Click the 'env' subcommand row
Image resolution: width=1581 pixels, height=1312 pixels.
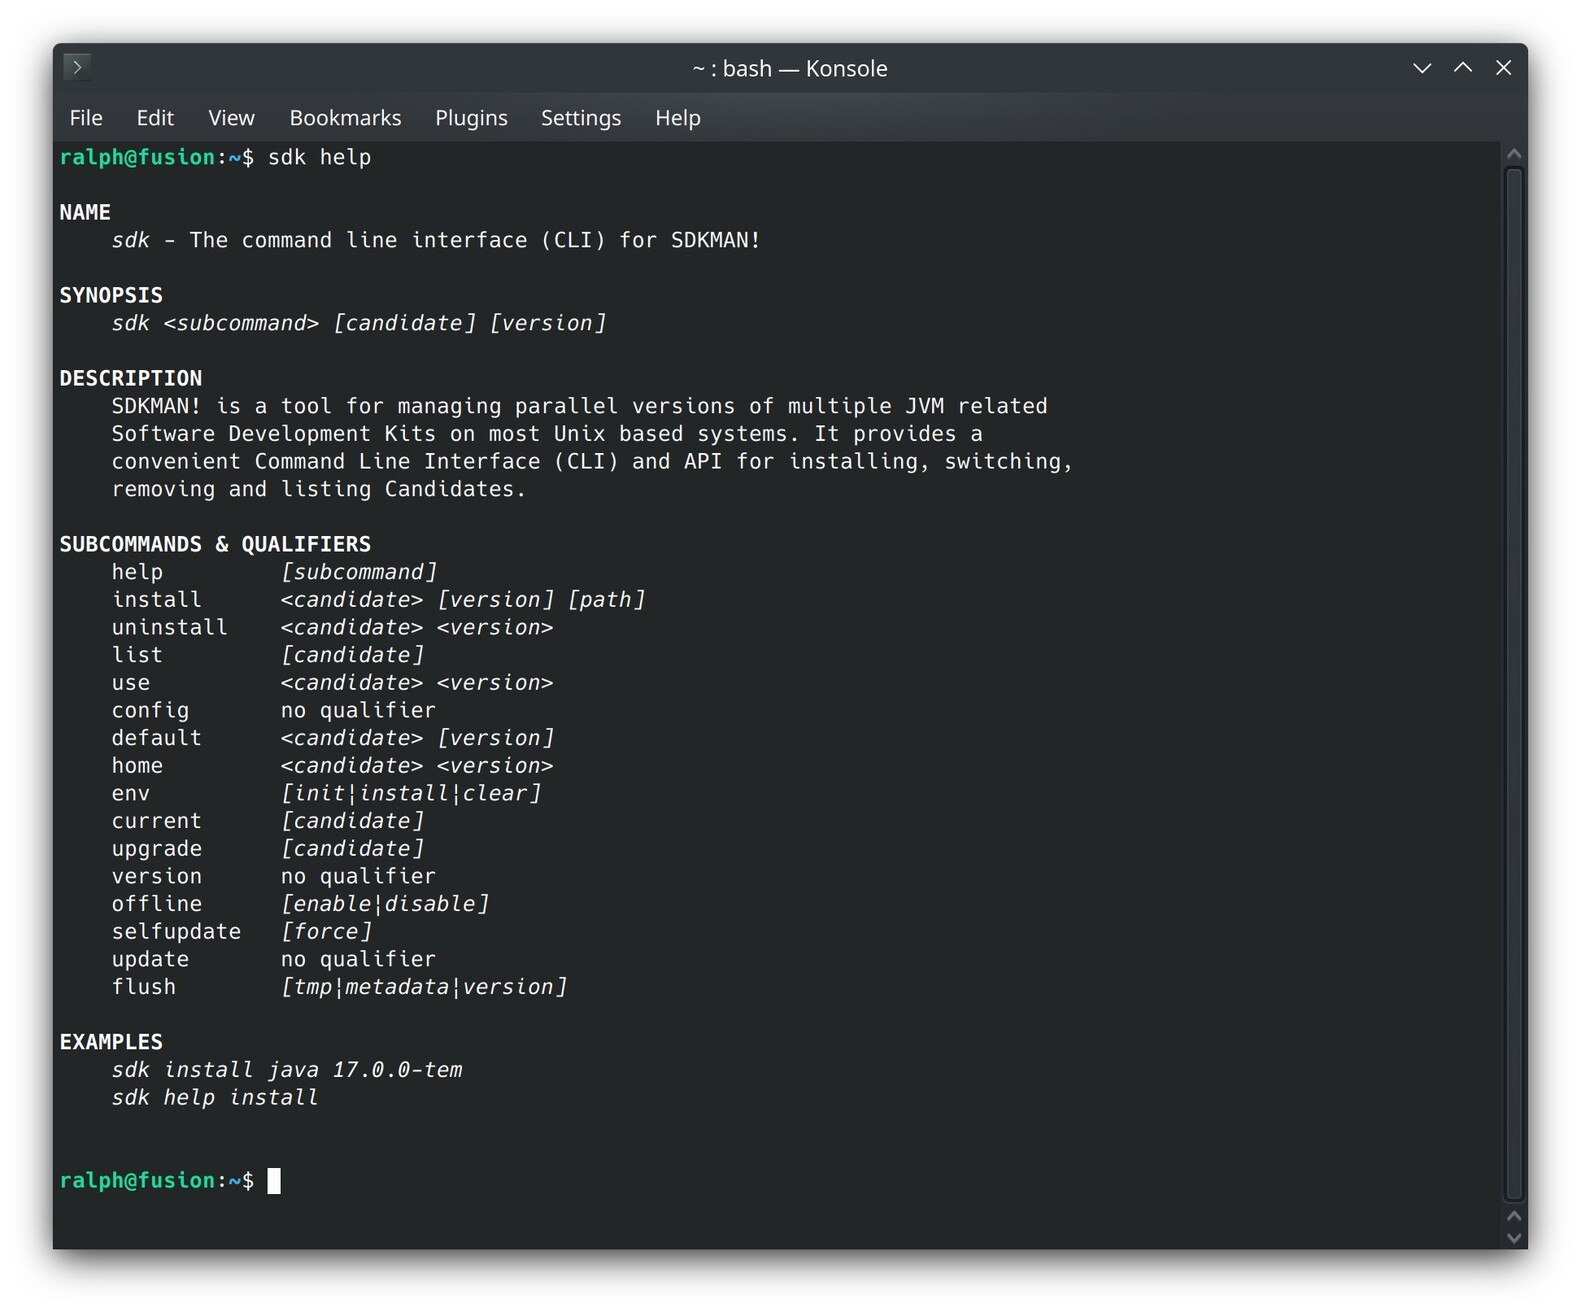(x=326, y=793)
